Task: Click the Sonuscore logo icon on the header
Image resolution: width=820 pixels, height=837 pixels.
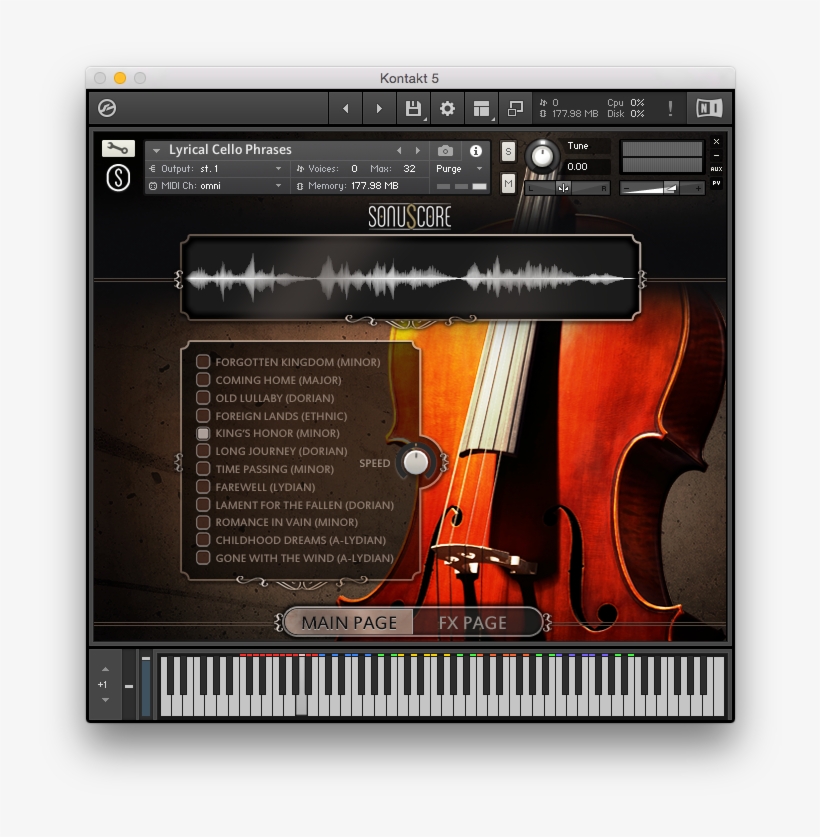Action: 117,176
